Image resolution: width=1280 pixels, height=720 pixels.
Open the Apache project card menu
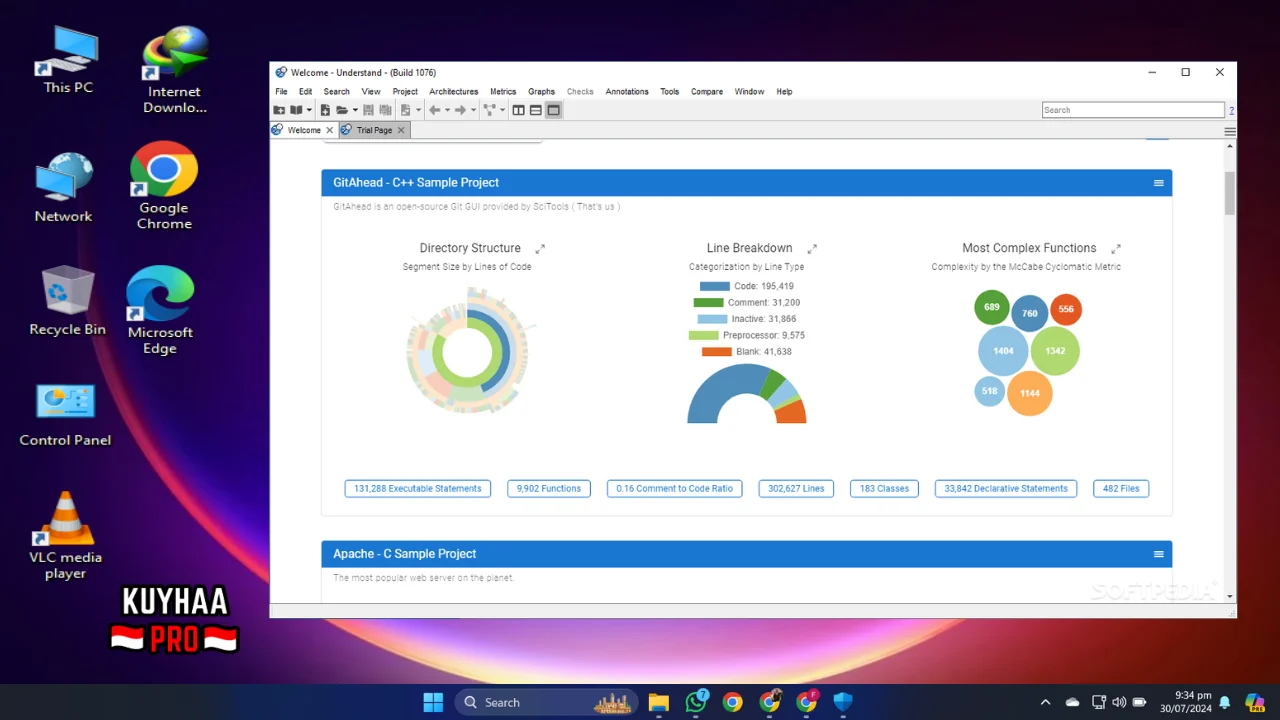coord(1158,554)
